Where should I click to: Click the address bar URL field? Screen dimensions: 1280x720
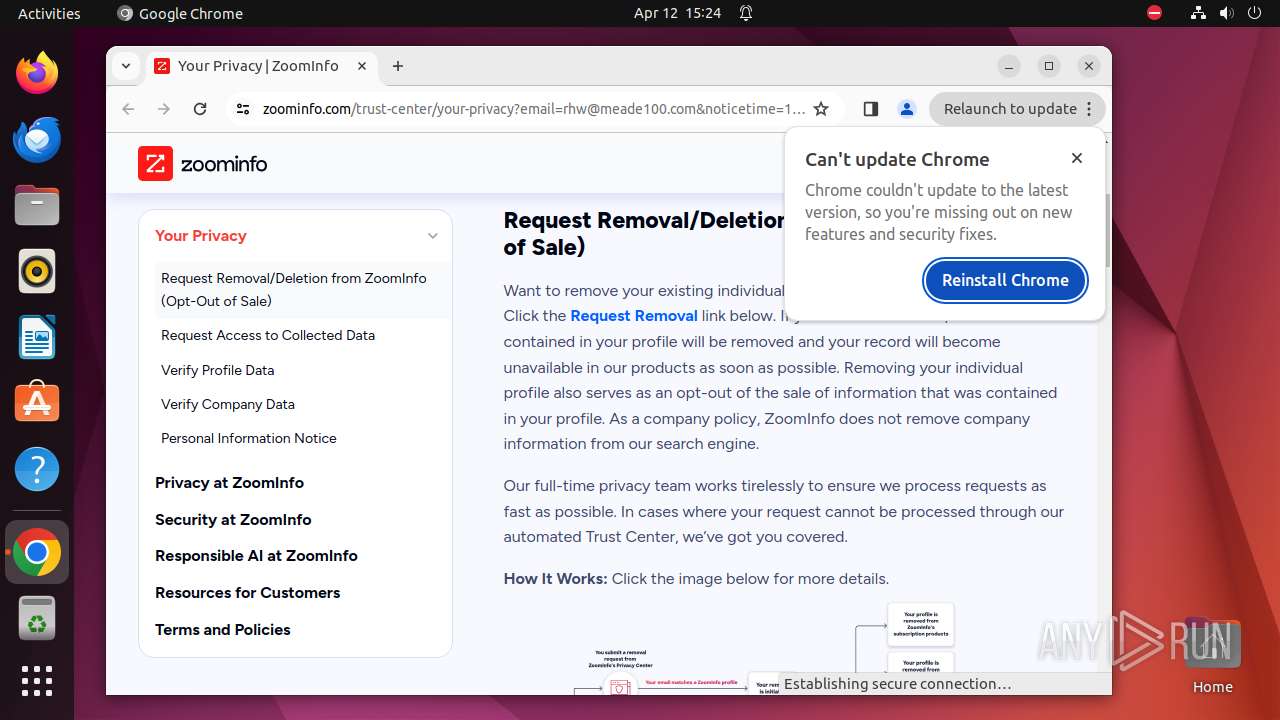tap(532, 109)
